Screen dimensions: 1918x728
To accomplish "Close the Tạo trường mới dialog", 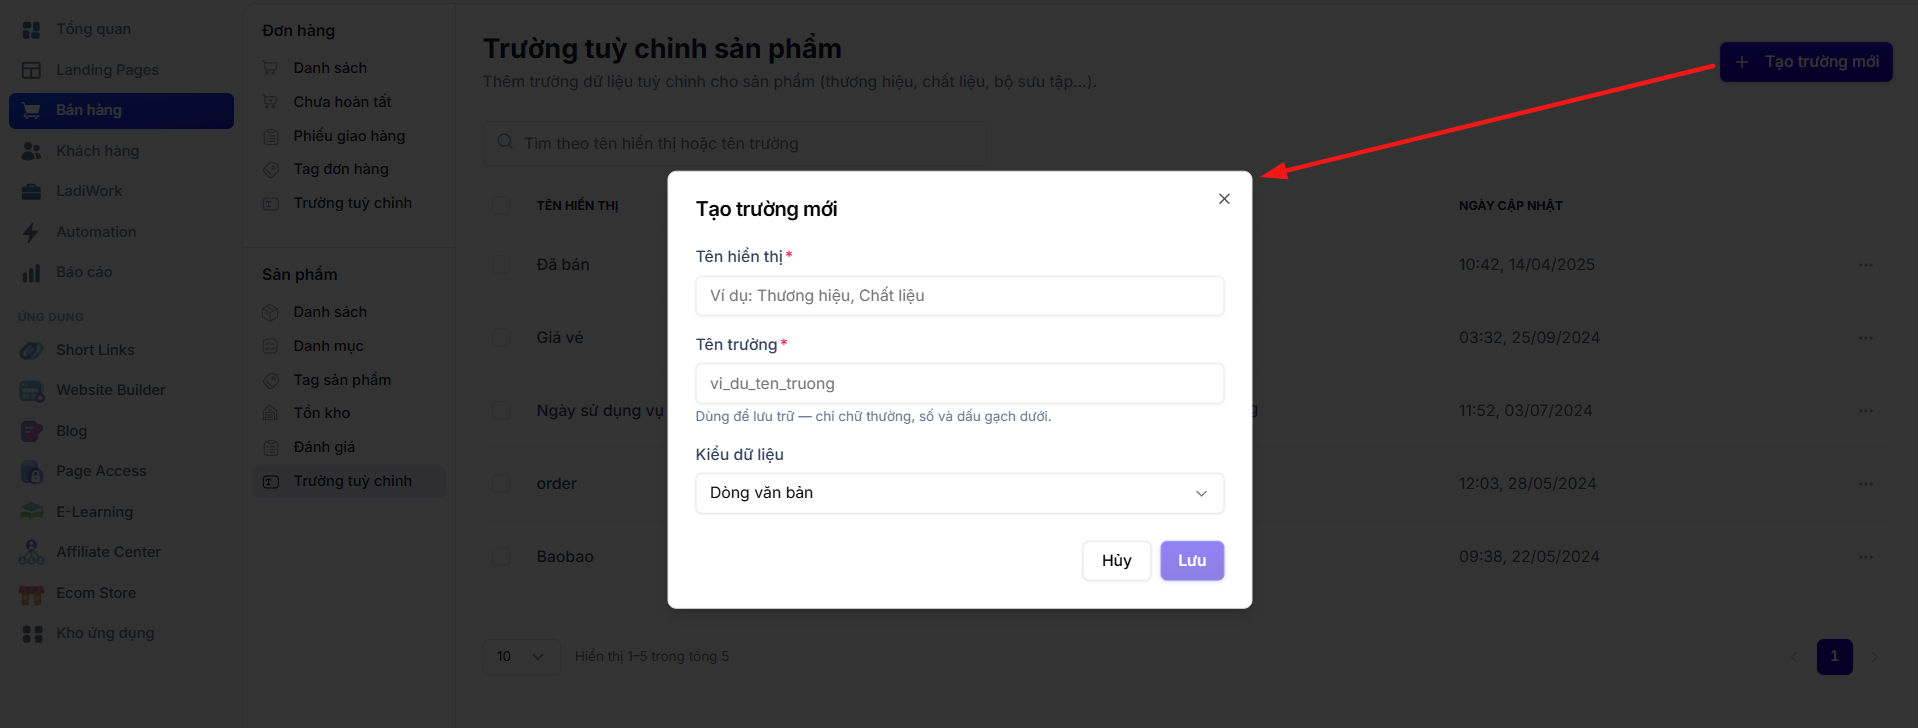I will (x=1224, y=199).
